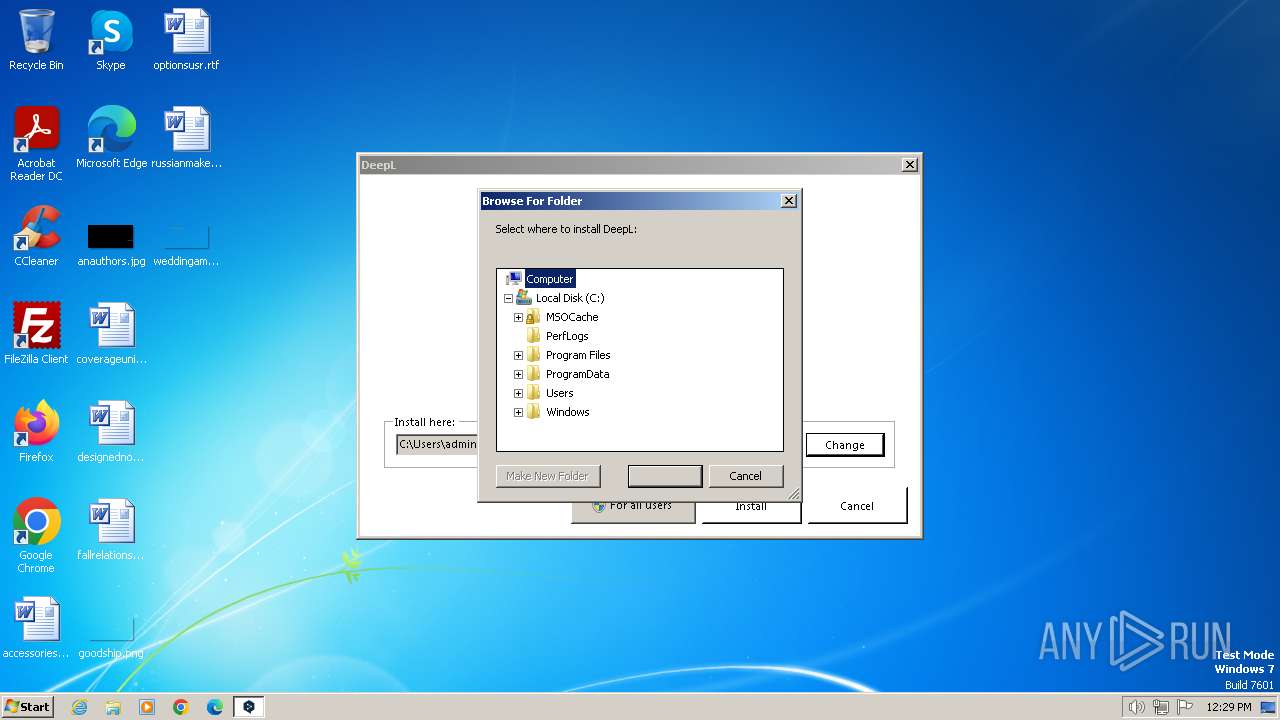Open Chrome from the taskbar

coord(181,707)
